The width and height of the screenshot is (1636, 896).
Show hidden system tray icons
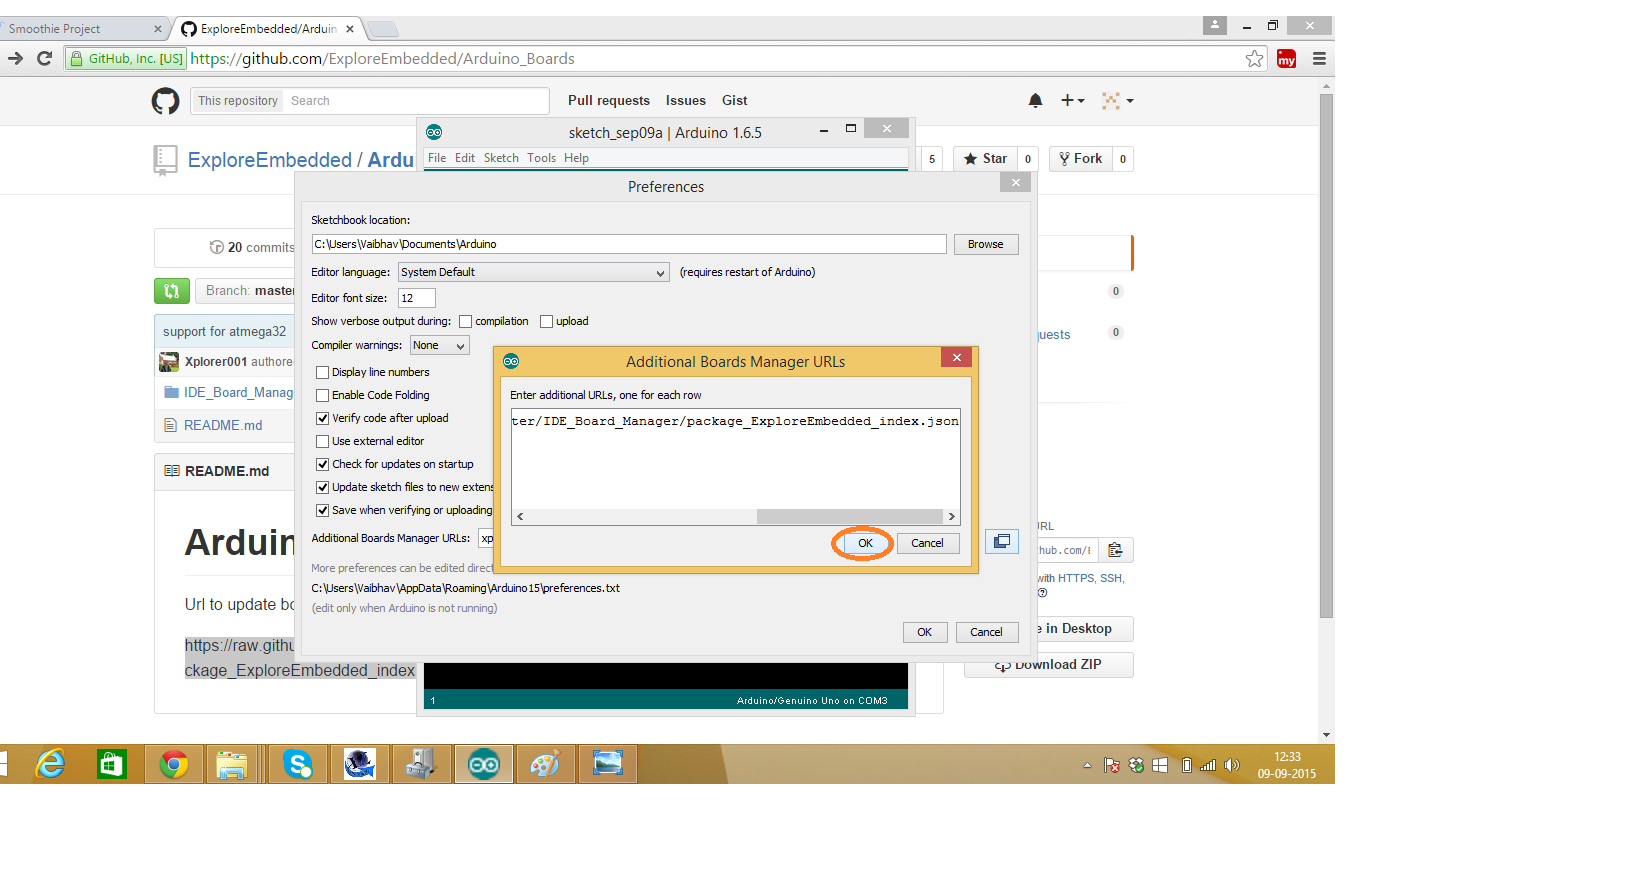(1087, 765)
